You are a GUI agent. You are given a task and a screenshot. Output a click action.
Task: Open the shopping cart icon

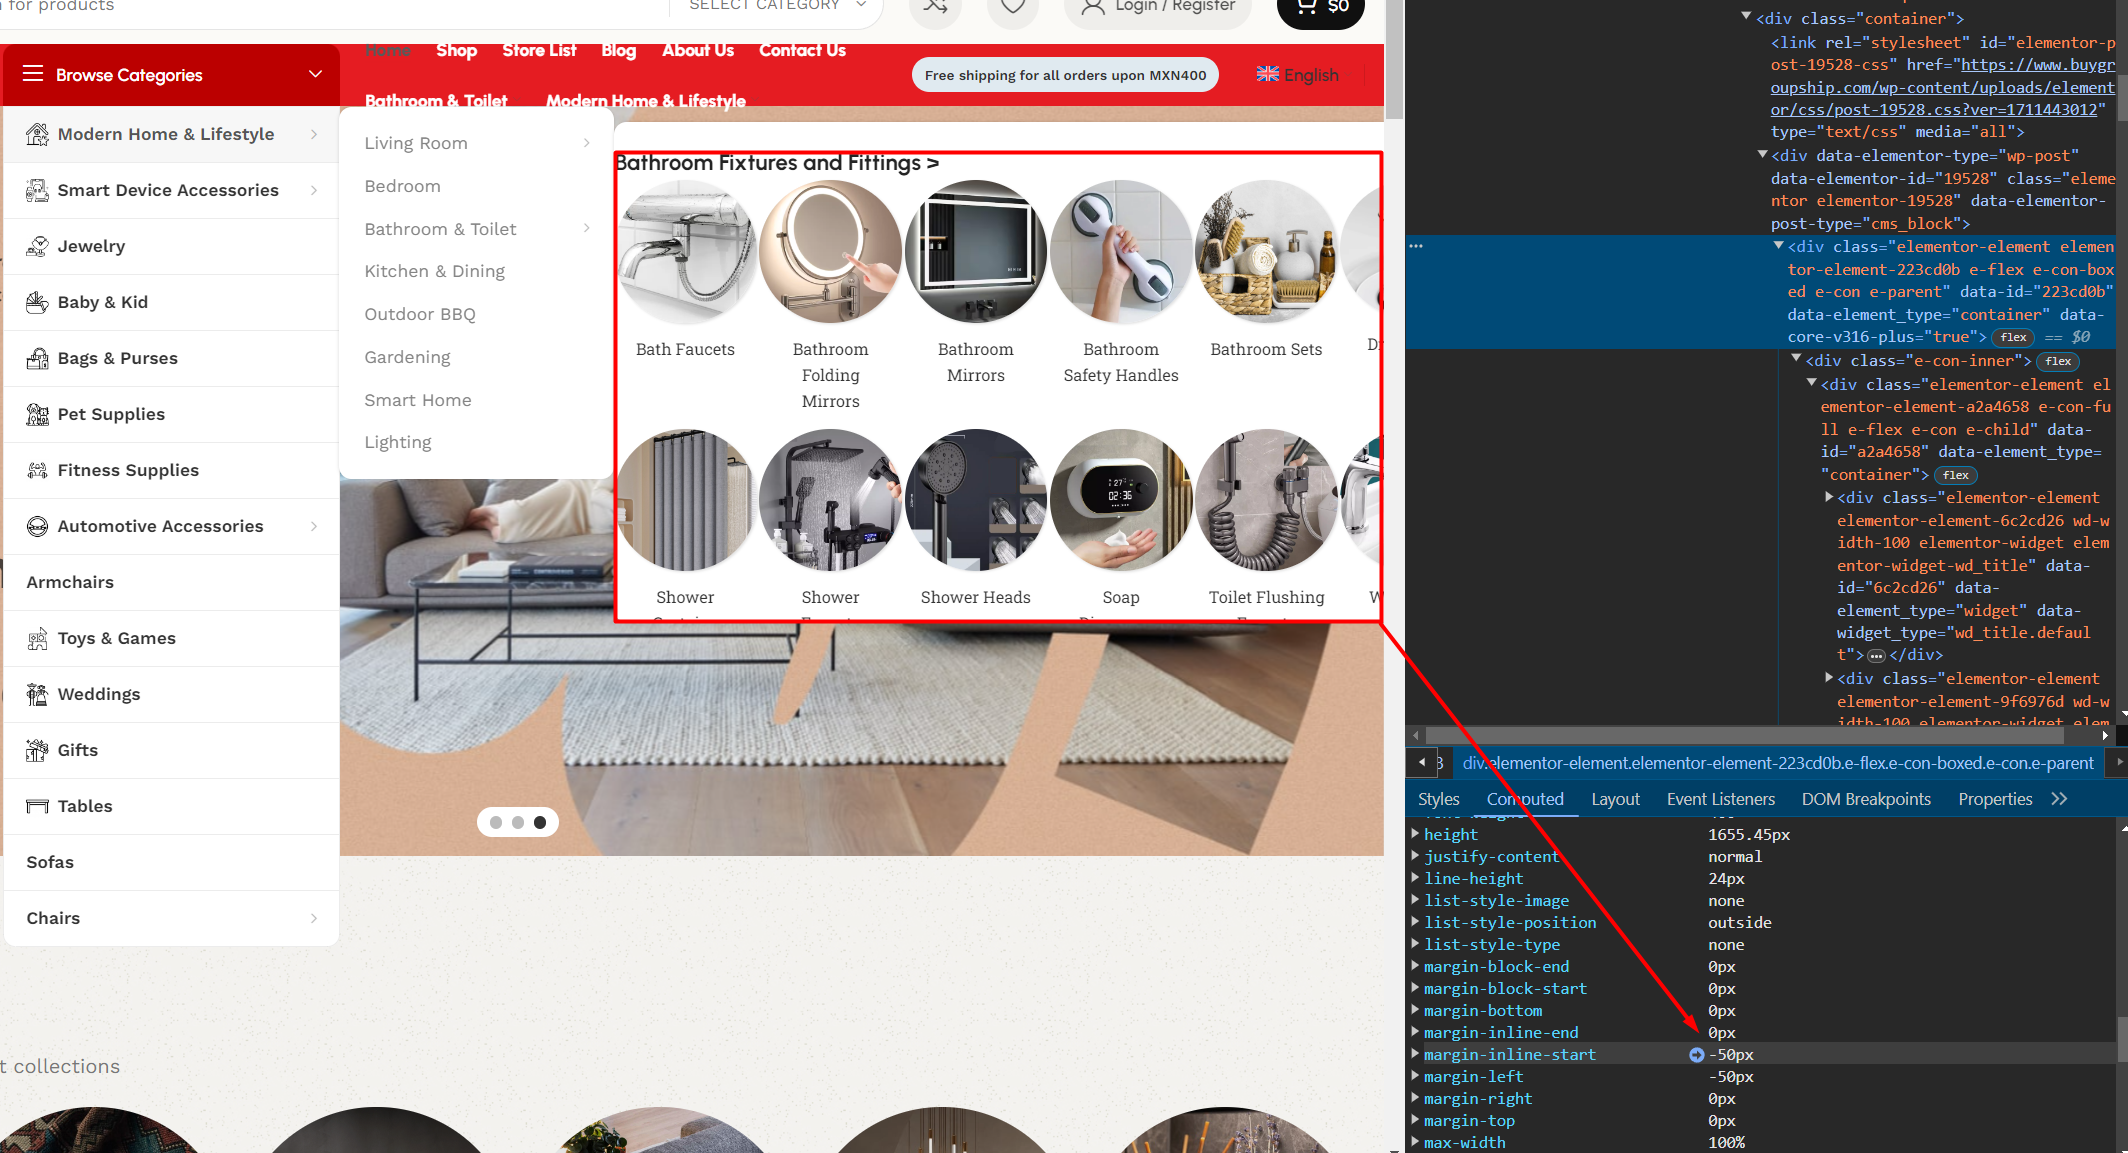pyautogui.click(x=1306, y=6)
